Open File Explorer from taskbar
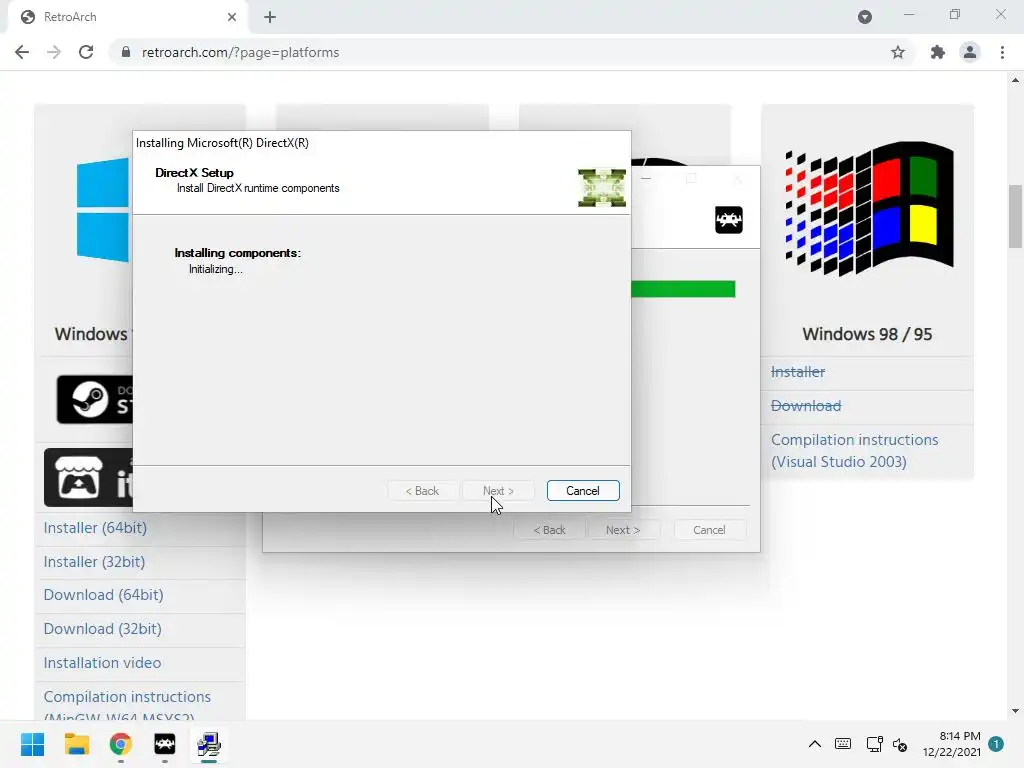The height and width of the screenshot is (768, 1024). coord(76,744)
